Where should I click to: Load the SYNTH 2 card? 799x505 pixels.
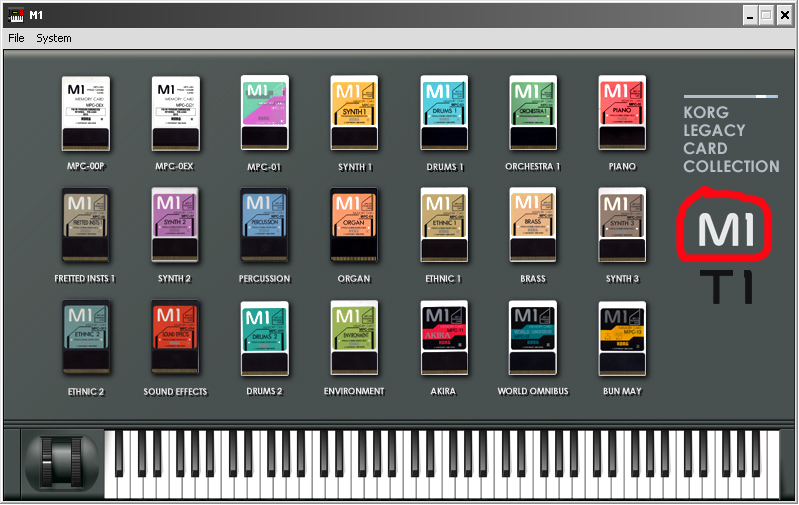pyautogui.click(x=175, y=225)
